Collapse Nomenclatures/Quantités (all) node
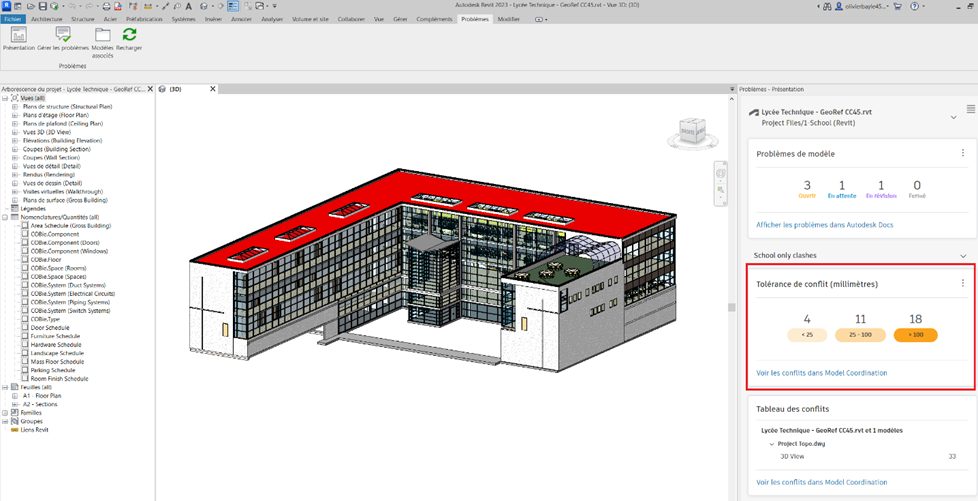 (x=5, y=217)
